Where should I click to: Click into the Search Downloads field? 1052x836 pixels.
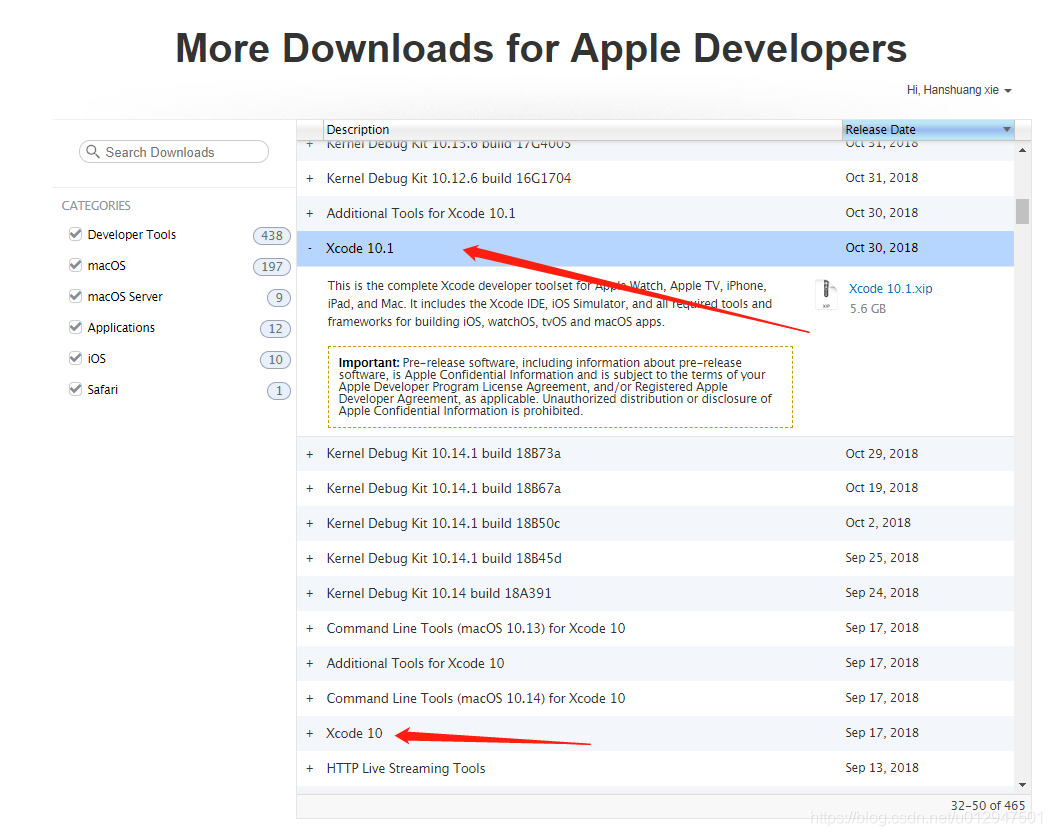click(x=174, y=152)
